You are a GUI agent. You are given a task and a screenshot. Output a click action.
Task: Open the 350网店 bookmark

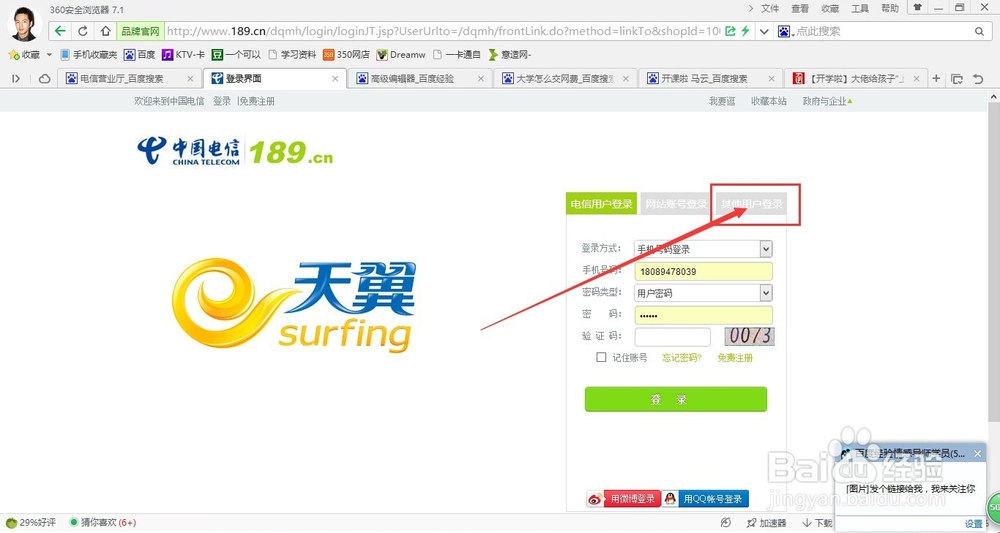(x=346, y=55)
